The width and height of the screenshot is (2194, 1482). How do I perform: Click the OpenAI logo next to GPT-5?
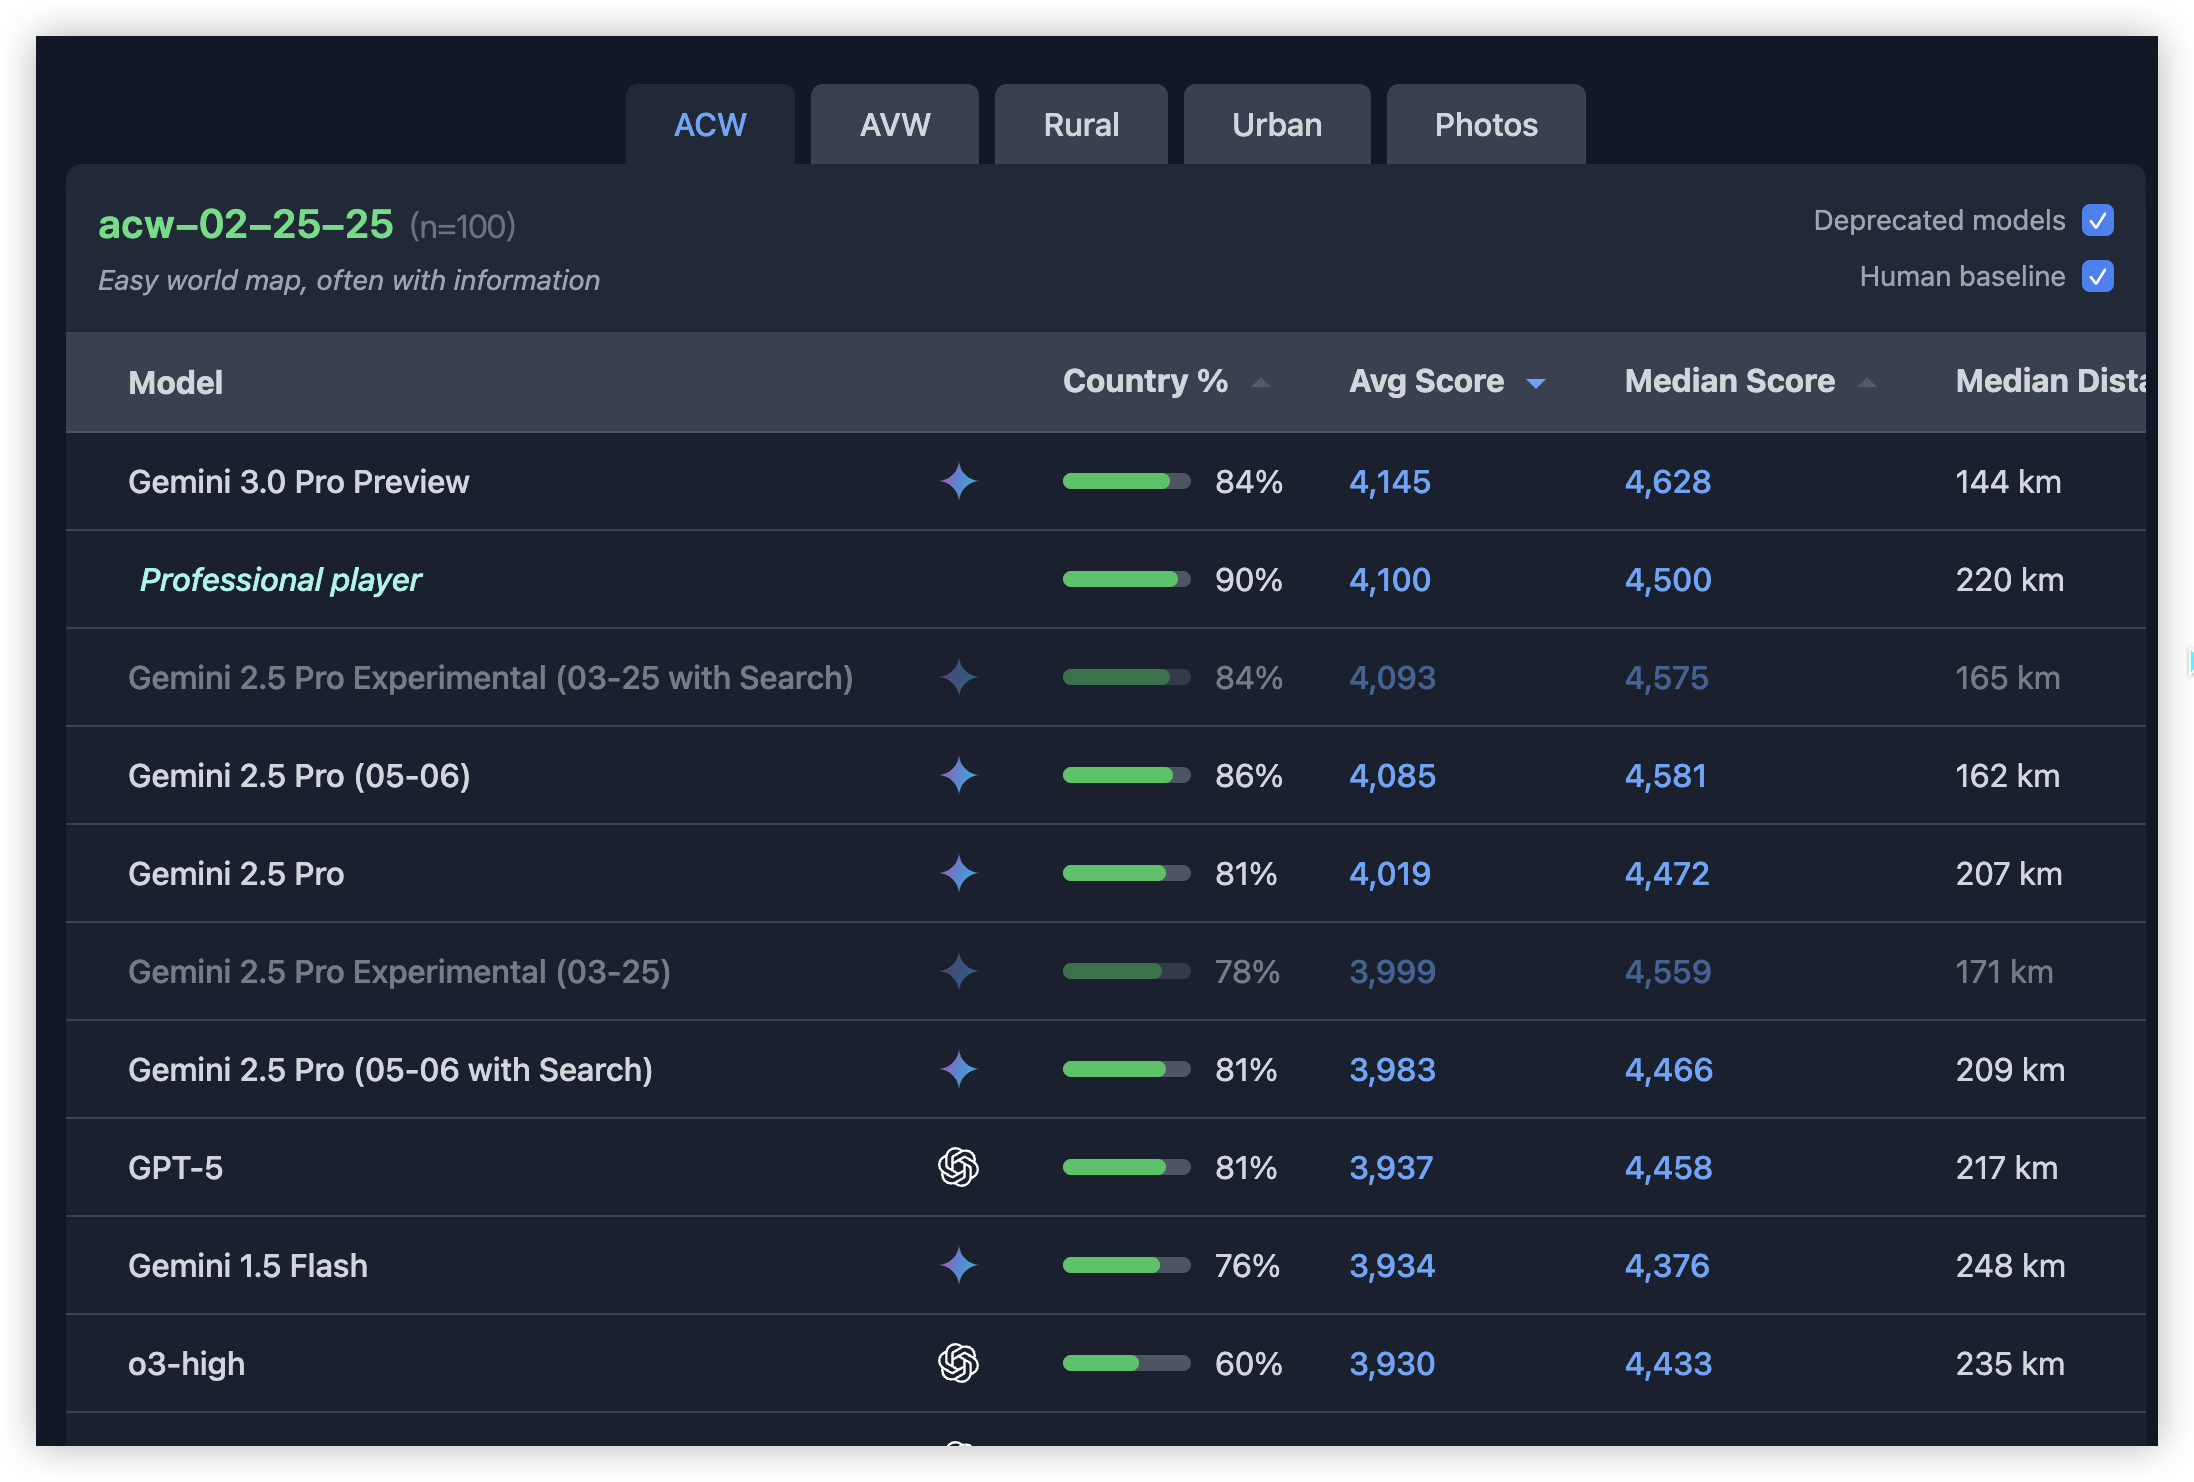click(x=958, y=1167)
